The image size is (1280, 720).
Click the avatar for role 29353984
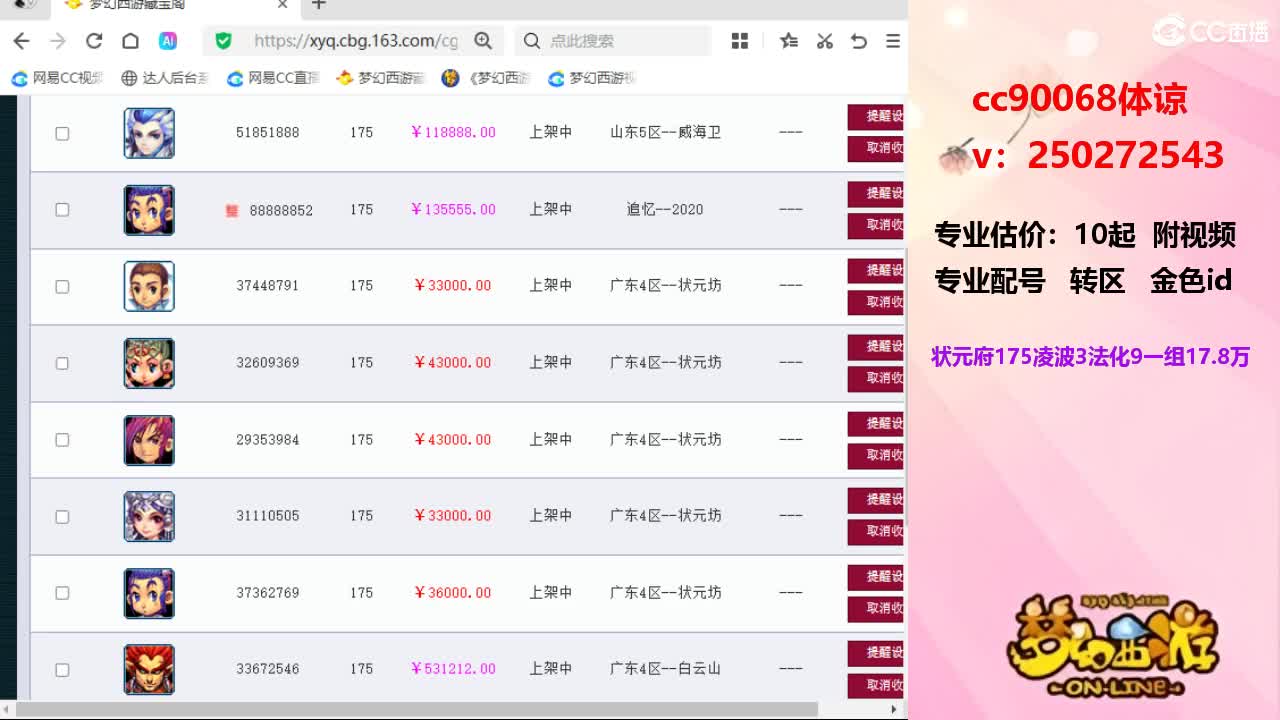point(149,440)
